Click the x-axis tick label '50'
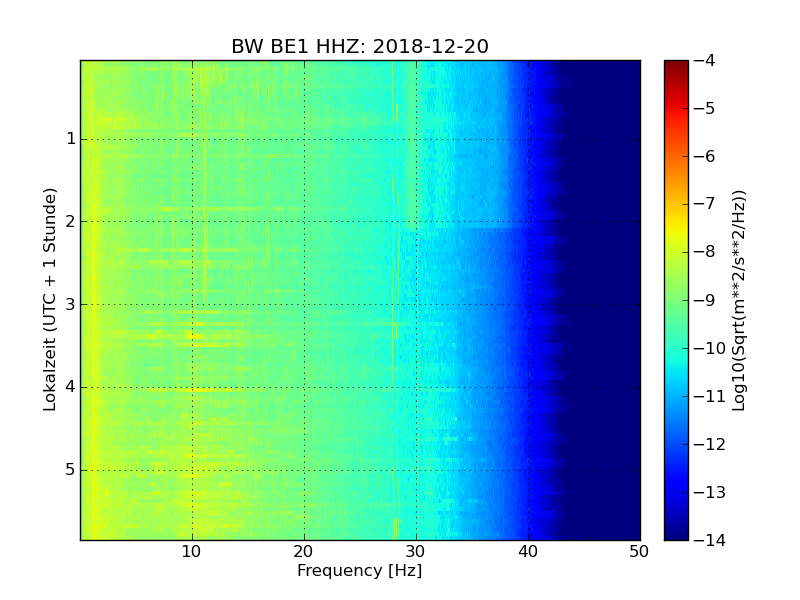This screenshot has height=600, width=800. click(639, 552)
